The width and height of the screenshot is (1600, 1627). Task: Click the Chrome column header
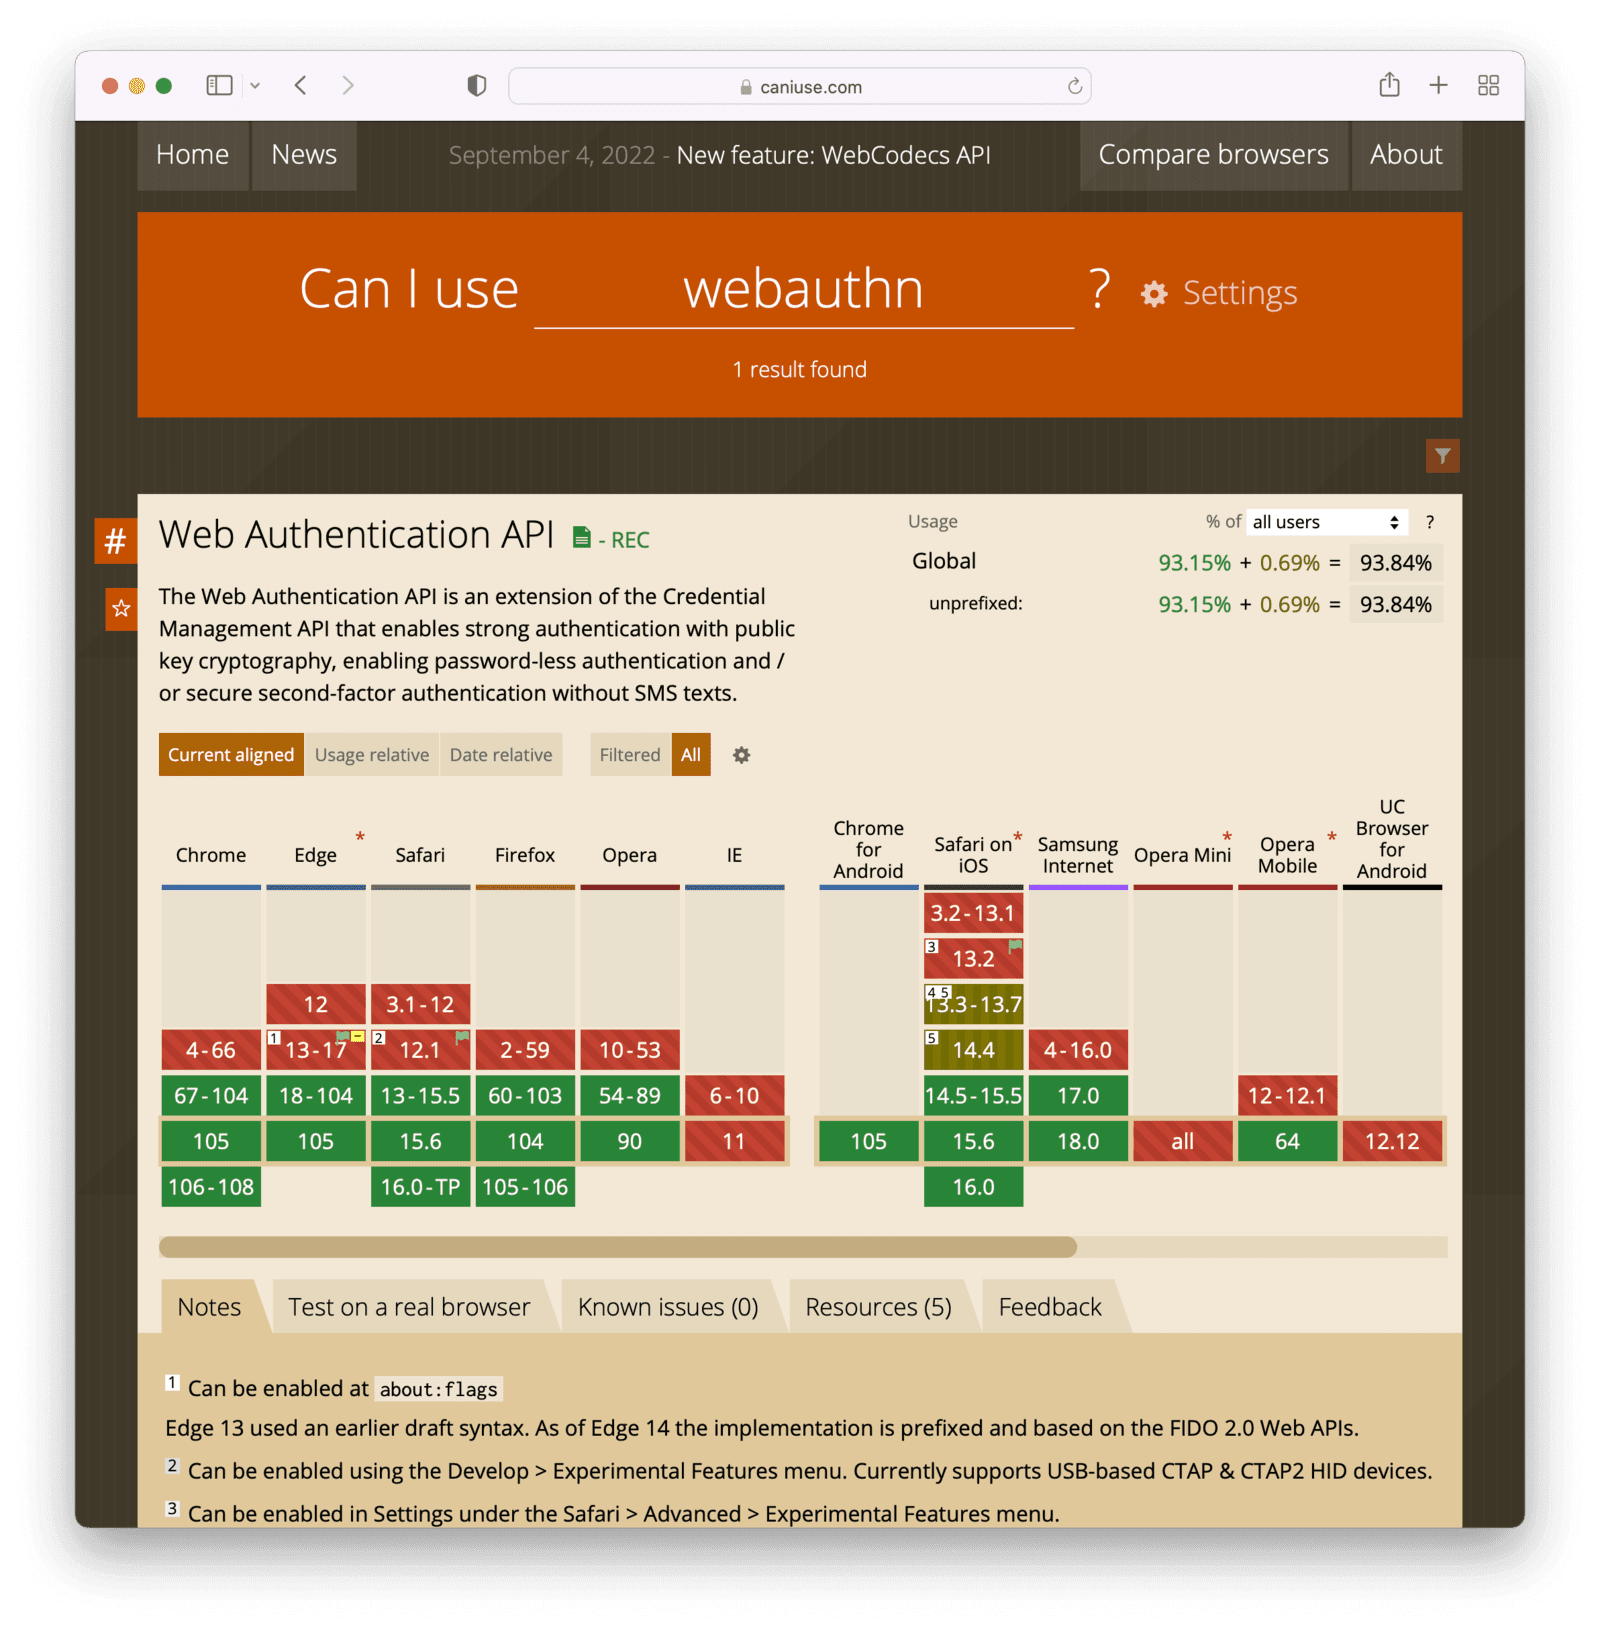211,855
